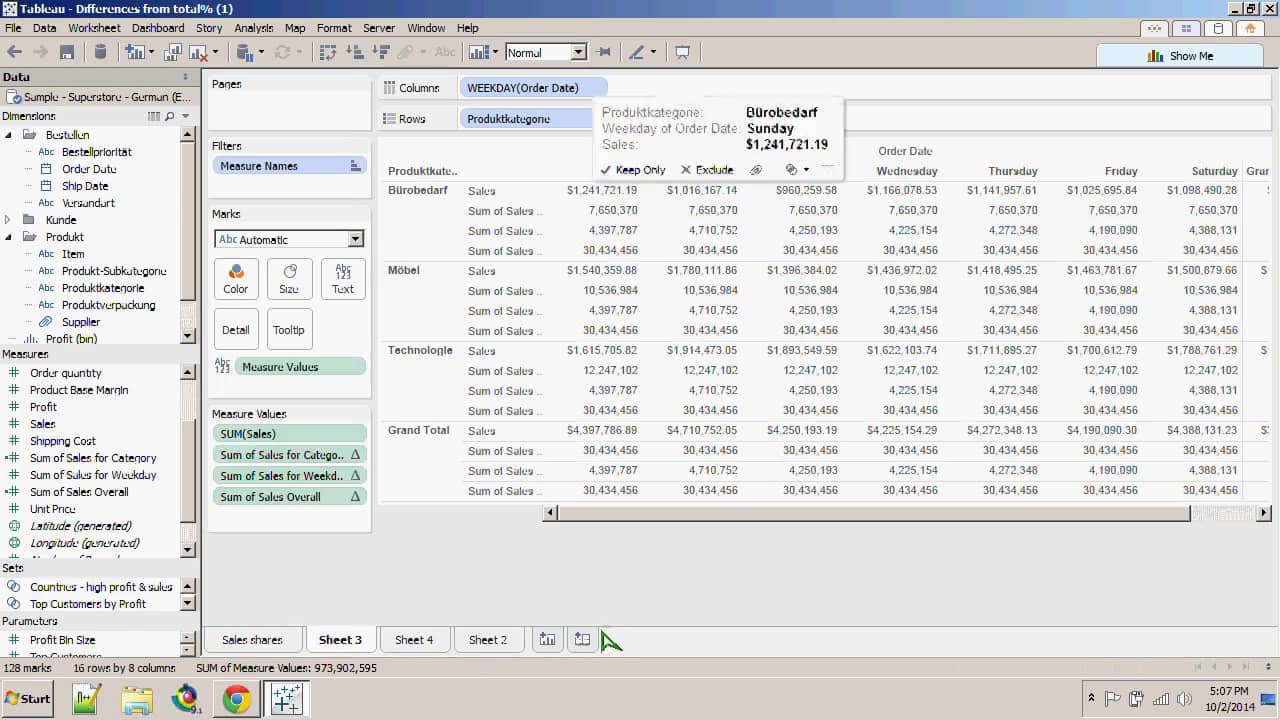1280x720 pixels.
Task: Click the Save disk icon in toolbar
Action: point(67,52)
